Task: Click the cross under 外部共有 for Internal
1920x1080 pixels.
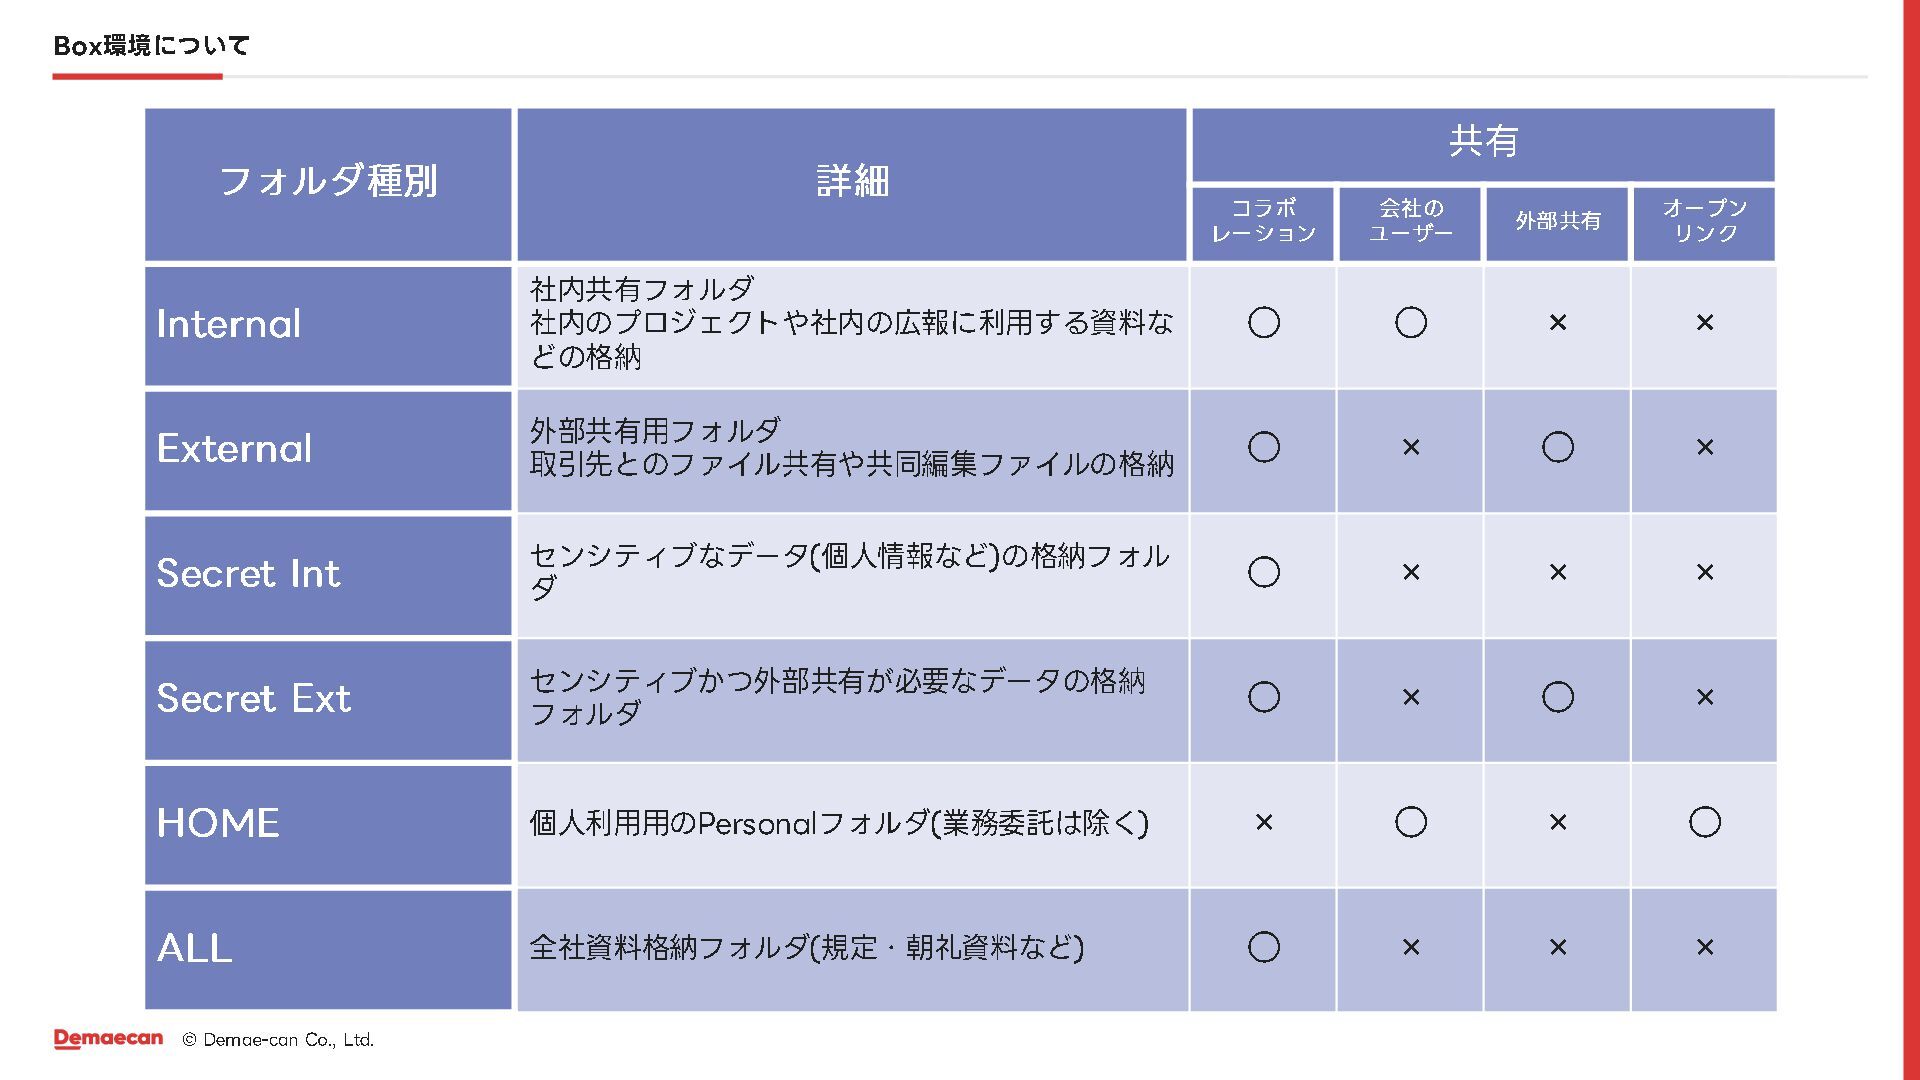Action: pos(1558,323)
